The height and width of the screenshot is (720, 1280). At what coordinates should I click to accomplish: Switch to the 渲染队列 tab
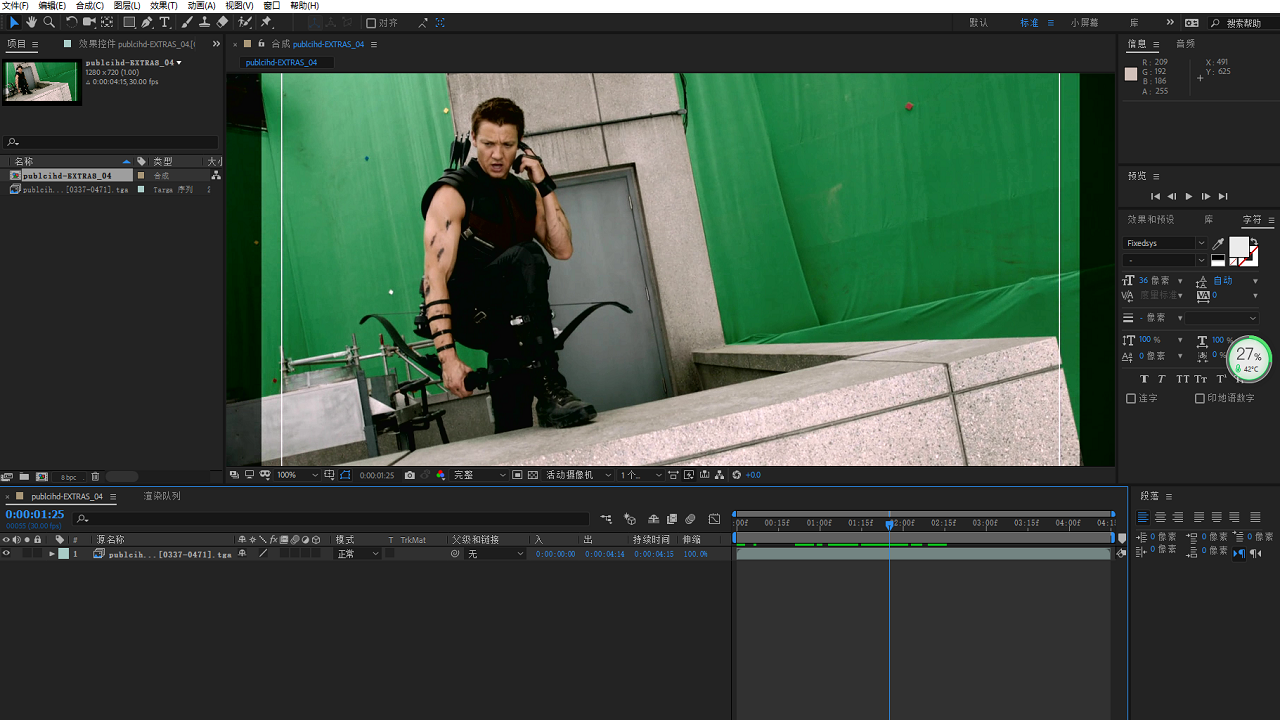(x=162, y=496)
